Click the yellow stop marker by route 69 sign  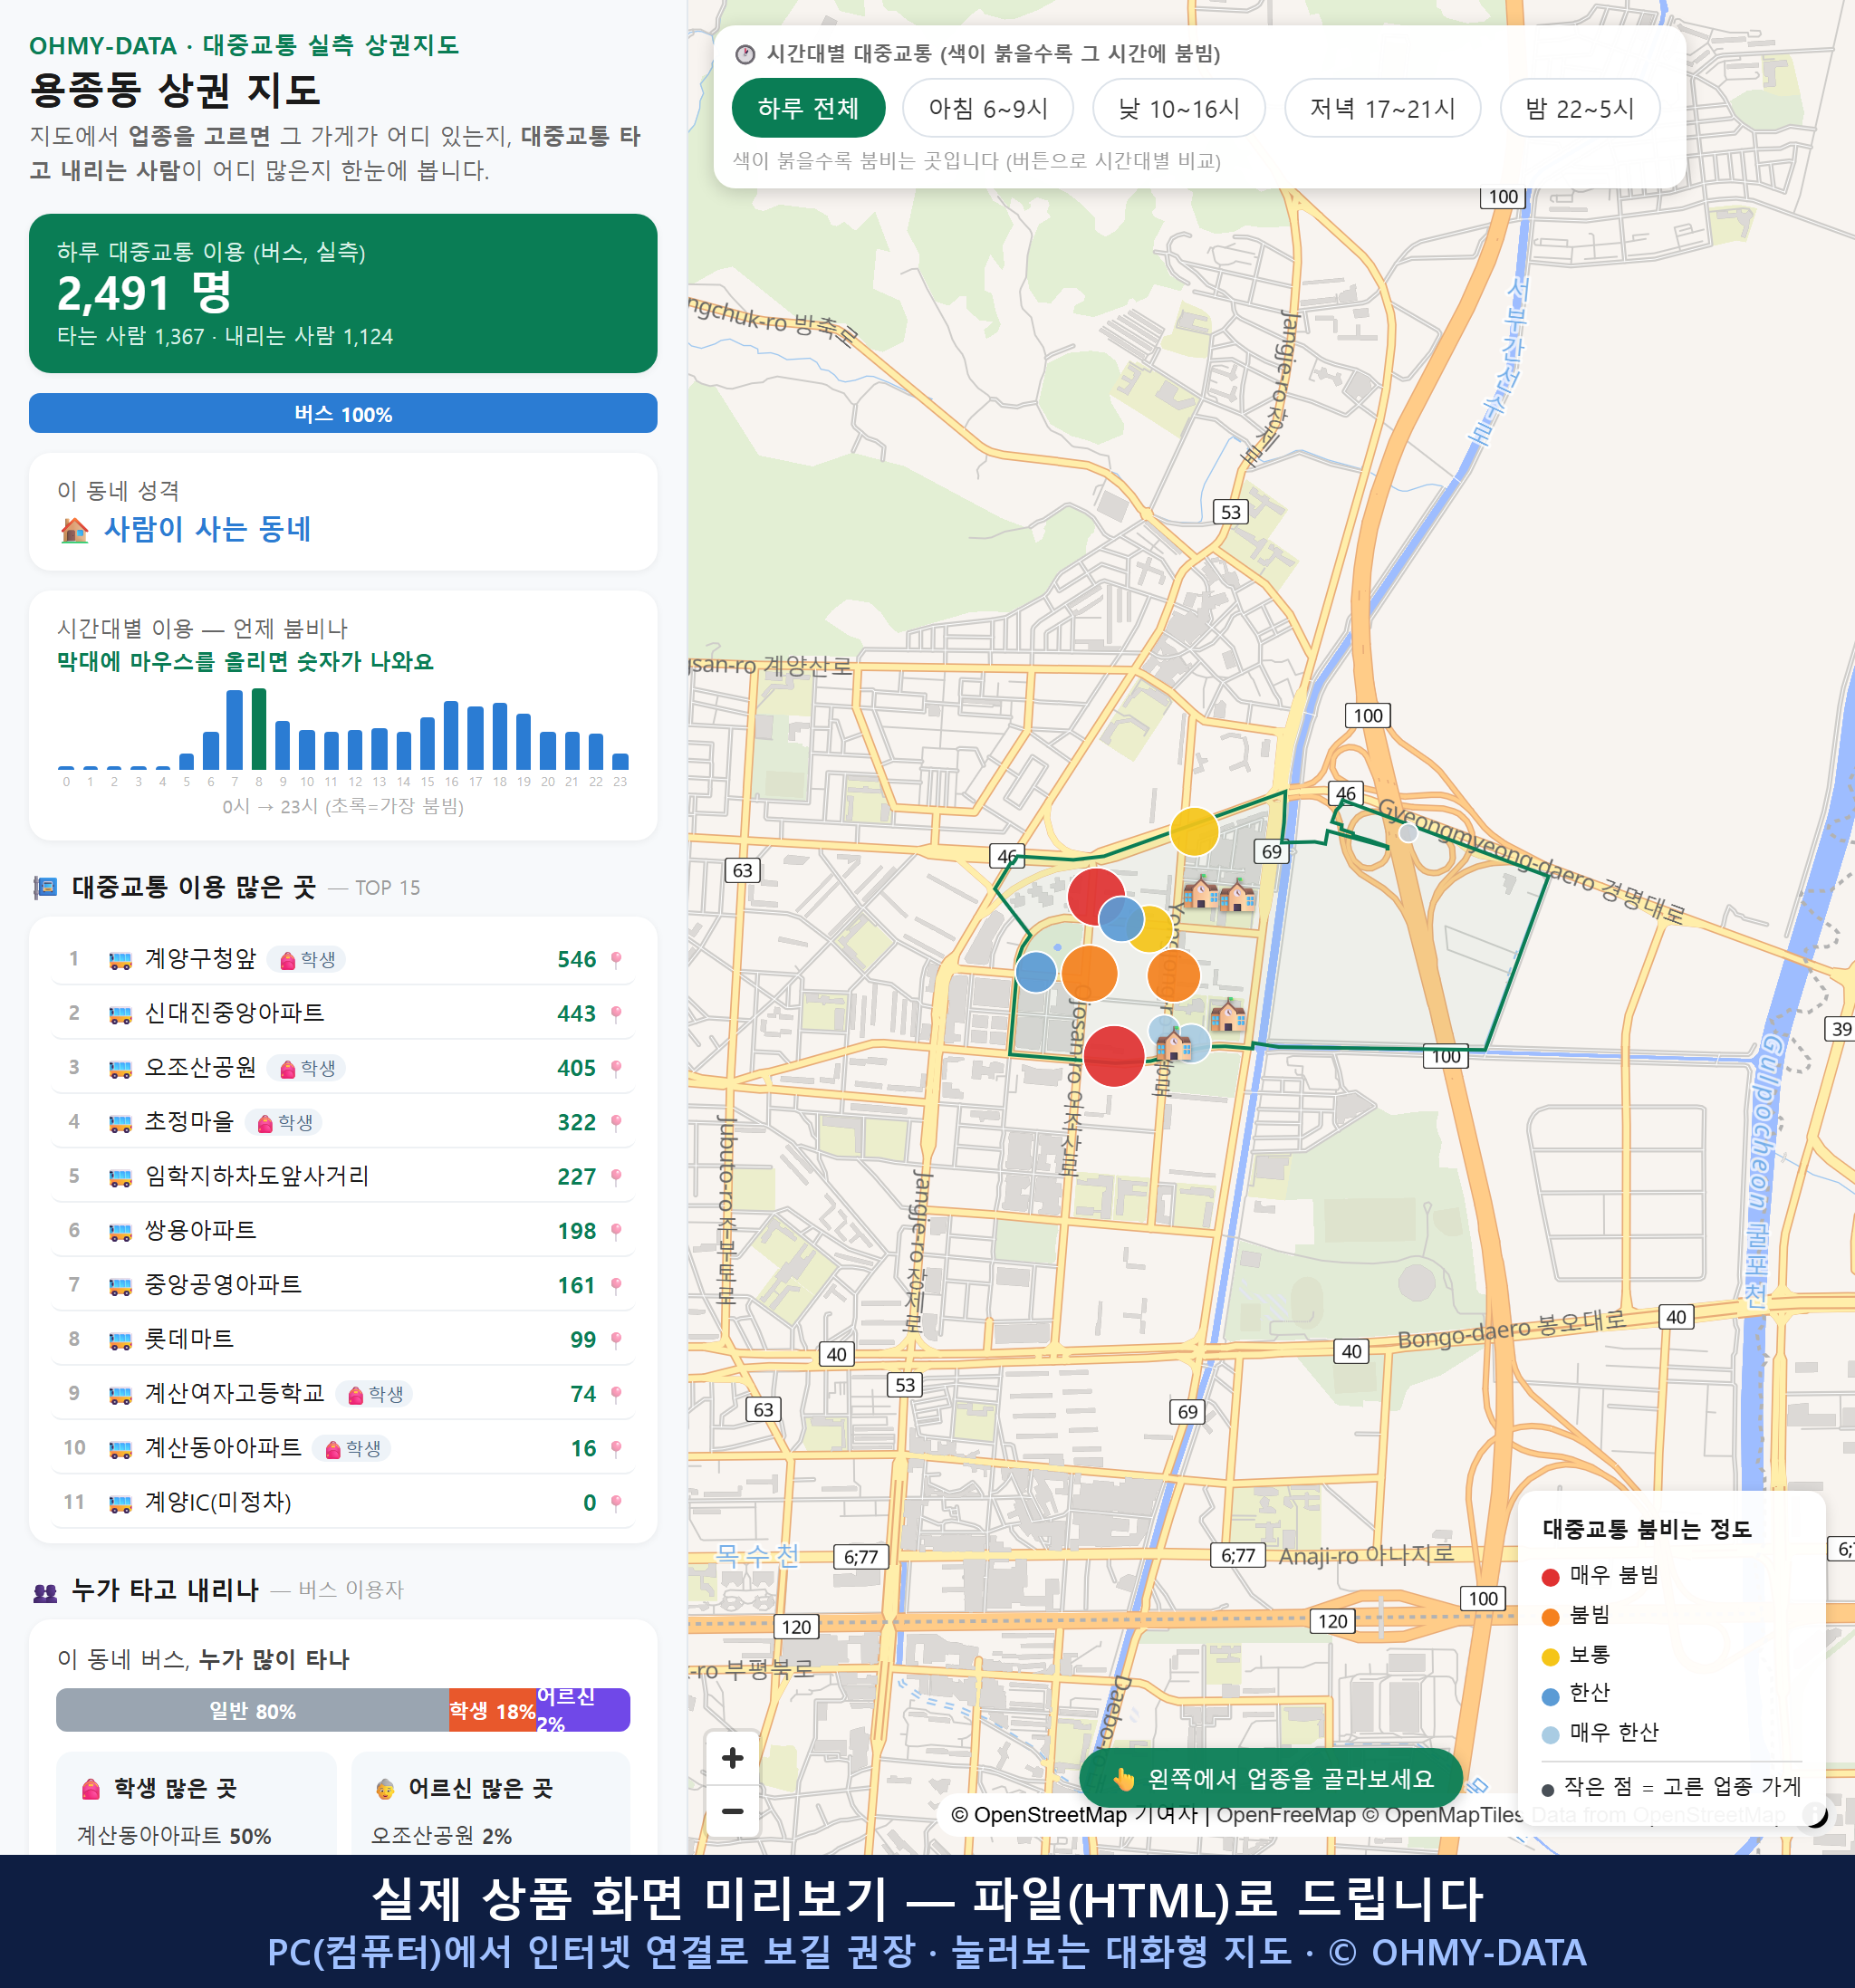[x=1194, y=832]
